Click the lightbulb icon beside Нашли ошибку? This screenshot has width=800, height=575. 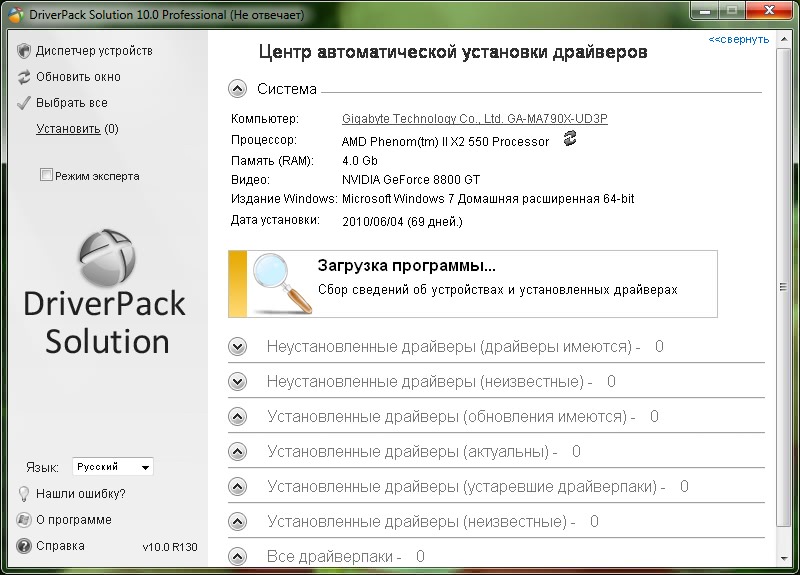[x=23, y=493]
